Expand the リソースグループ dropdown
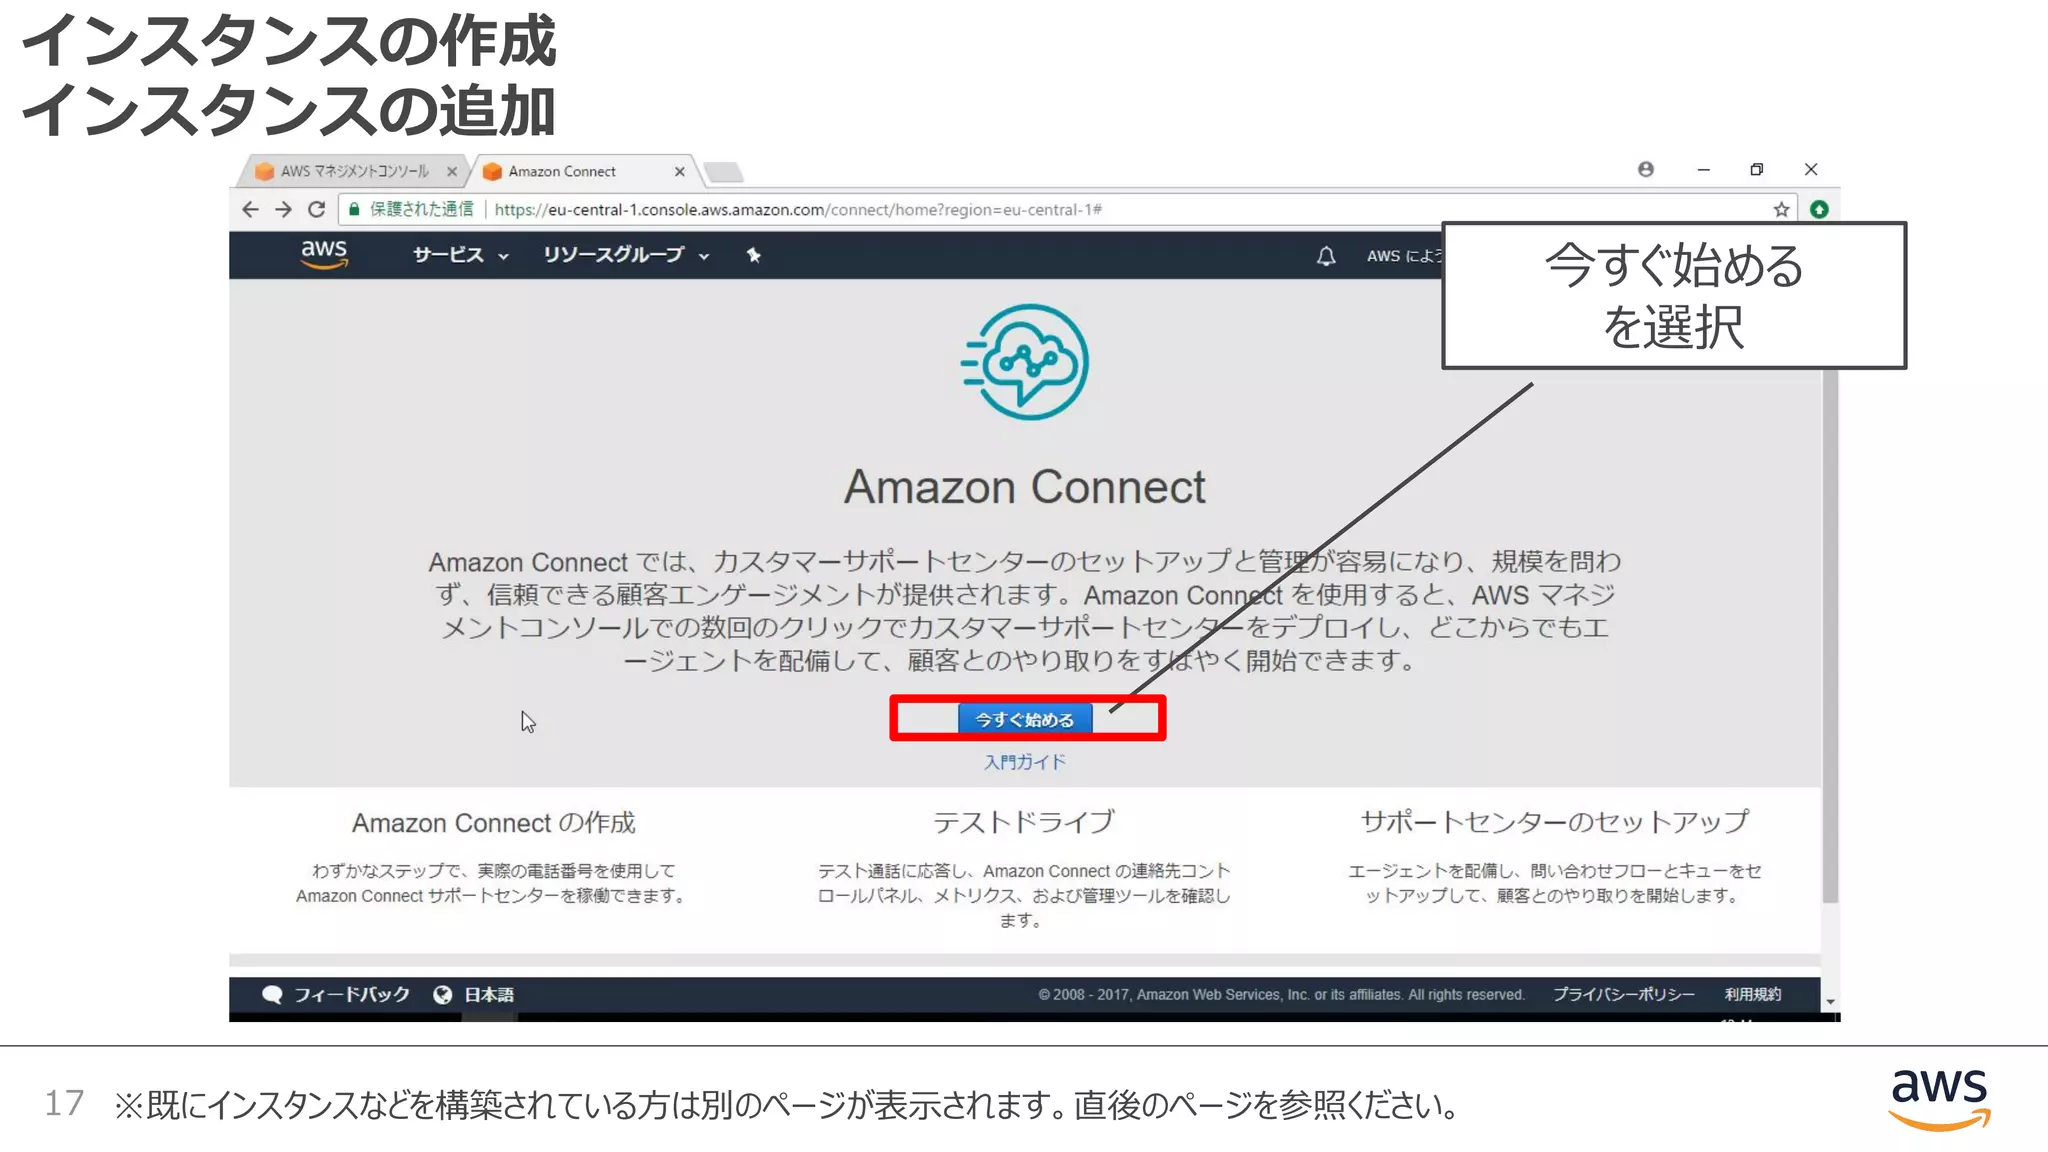Screen dimensions: 2048x1152 625,255
